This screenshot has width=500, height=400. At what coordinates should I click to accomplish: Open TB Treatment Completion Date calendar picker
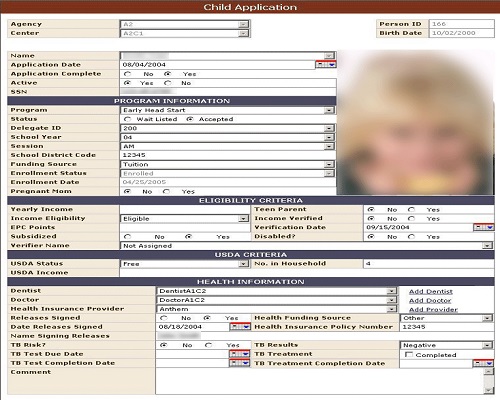point(483,363)
